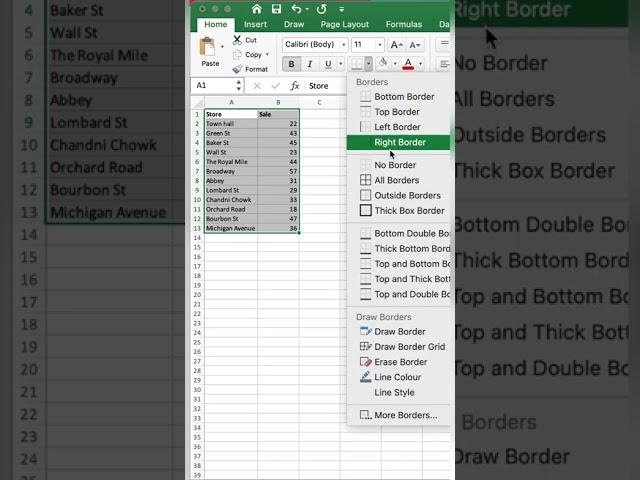Click Draw Border Grid tool
The width and height of the screenshot is (640, 480).
tap(398, 347)
